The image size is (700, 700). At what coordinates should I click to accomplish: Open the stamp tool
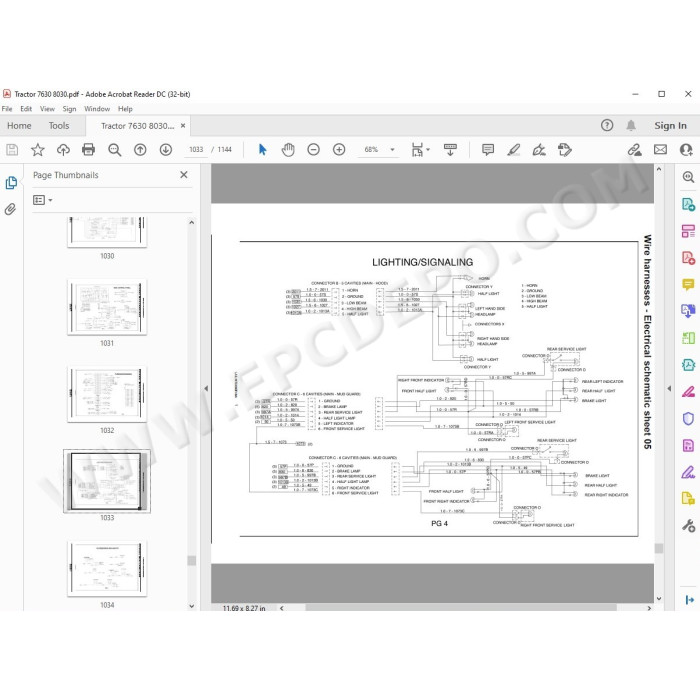pos(565,150)
